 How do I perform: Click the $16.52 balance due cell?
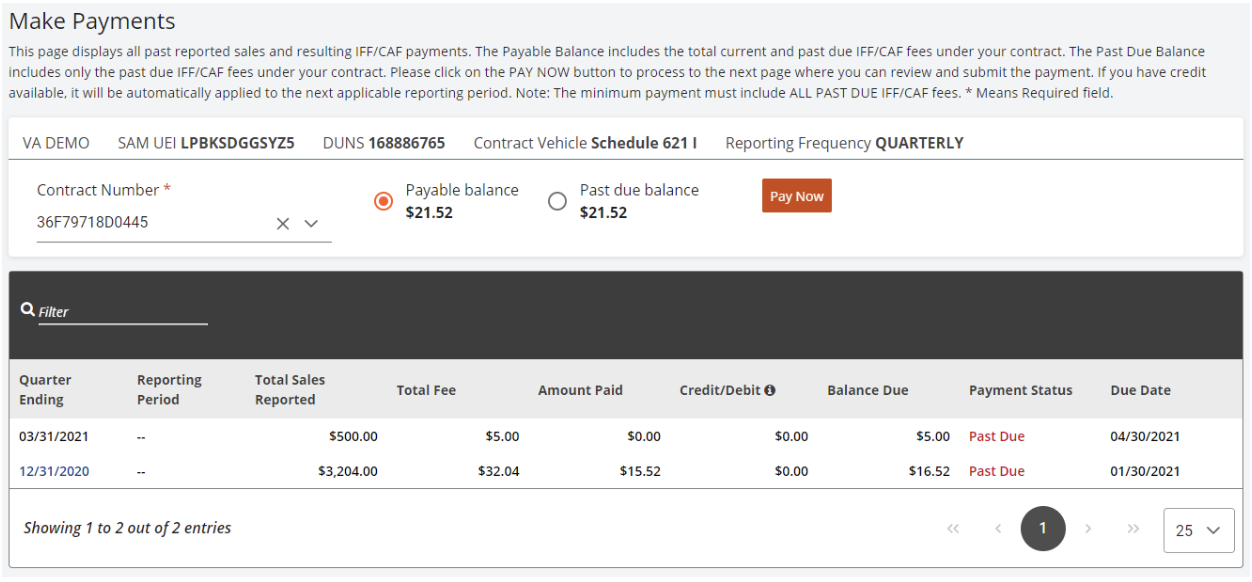click(929, 471)
